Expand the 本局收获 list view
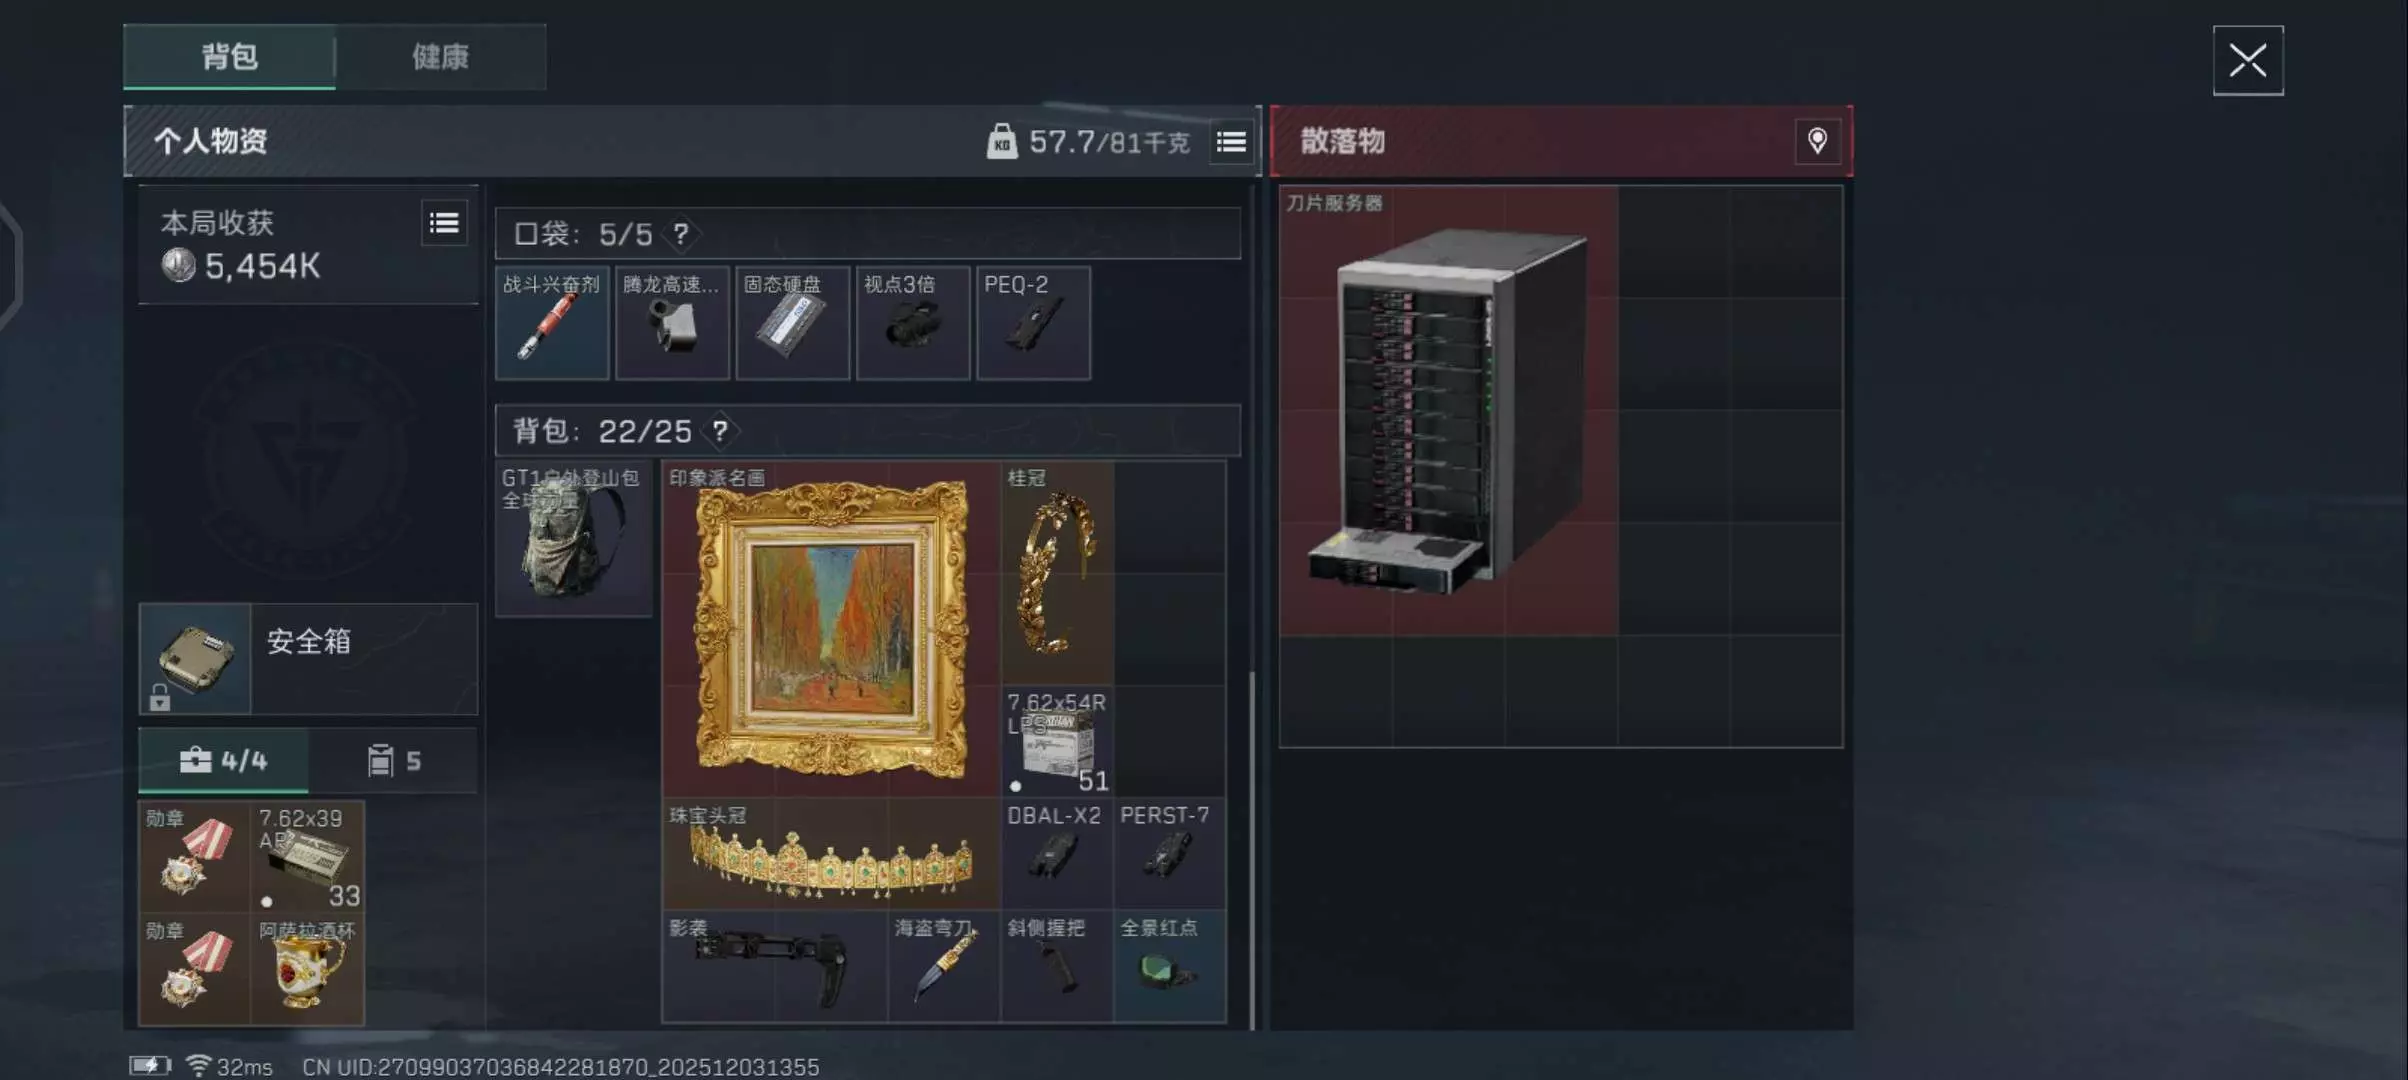Image resolution: width=2408 pixels, height=1080 pixels. (444, 223)
